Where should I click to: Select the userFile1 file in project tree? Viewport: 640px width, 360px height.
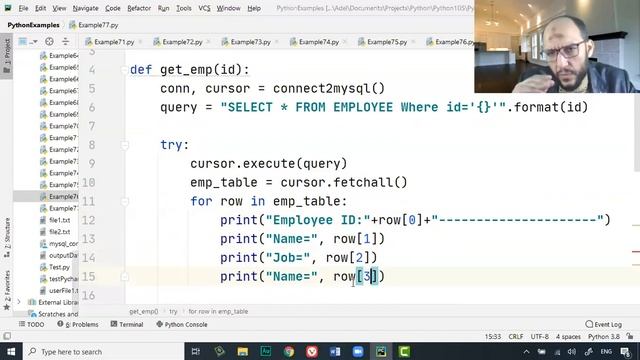pyautogui.click(x=58, y=291)
